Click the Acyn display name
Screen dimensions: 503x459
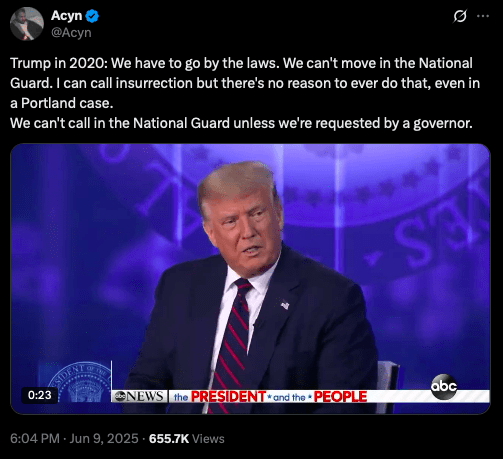click(x=67, y=16)
